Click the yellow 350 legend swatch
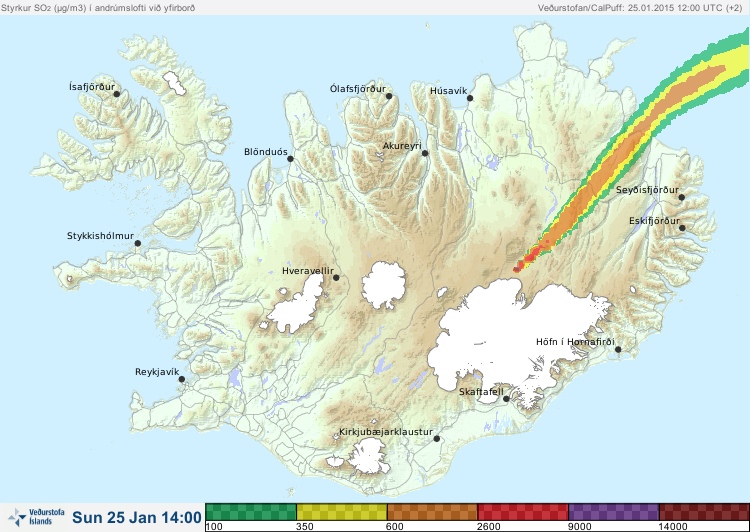Screen dimensions: 750x532 [x=342, y=512]
